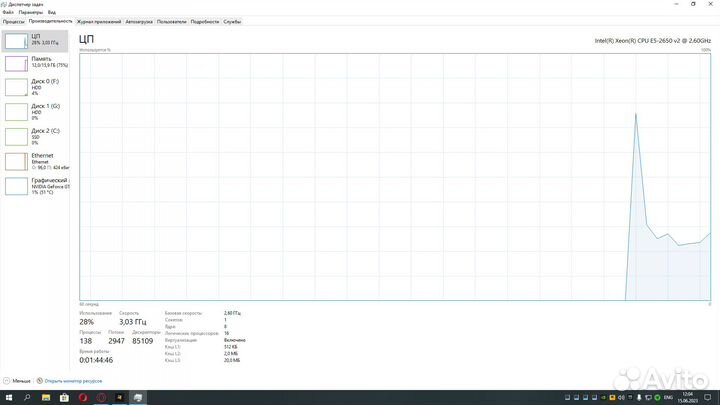Image resolution: width=720 pixels, height=405 pixels.
Task: Open the network tray icon
Action: pyautogui.click(x=648, y=398)
